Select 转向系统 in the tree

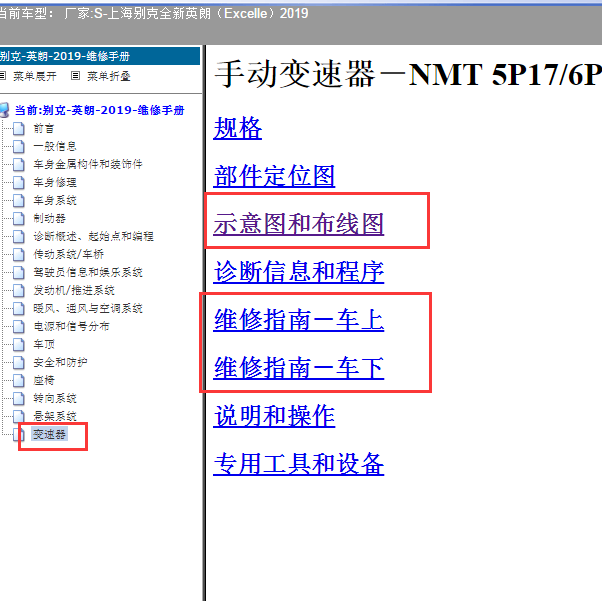55,398
